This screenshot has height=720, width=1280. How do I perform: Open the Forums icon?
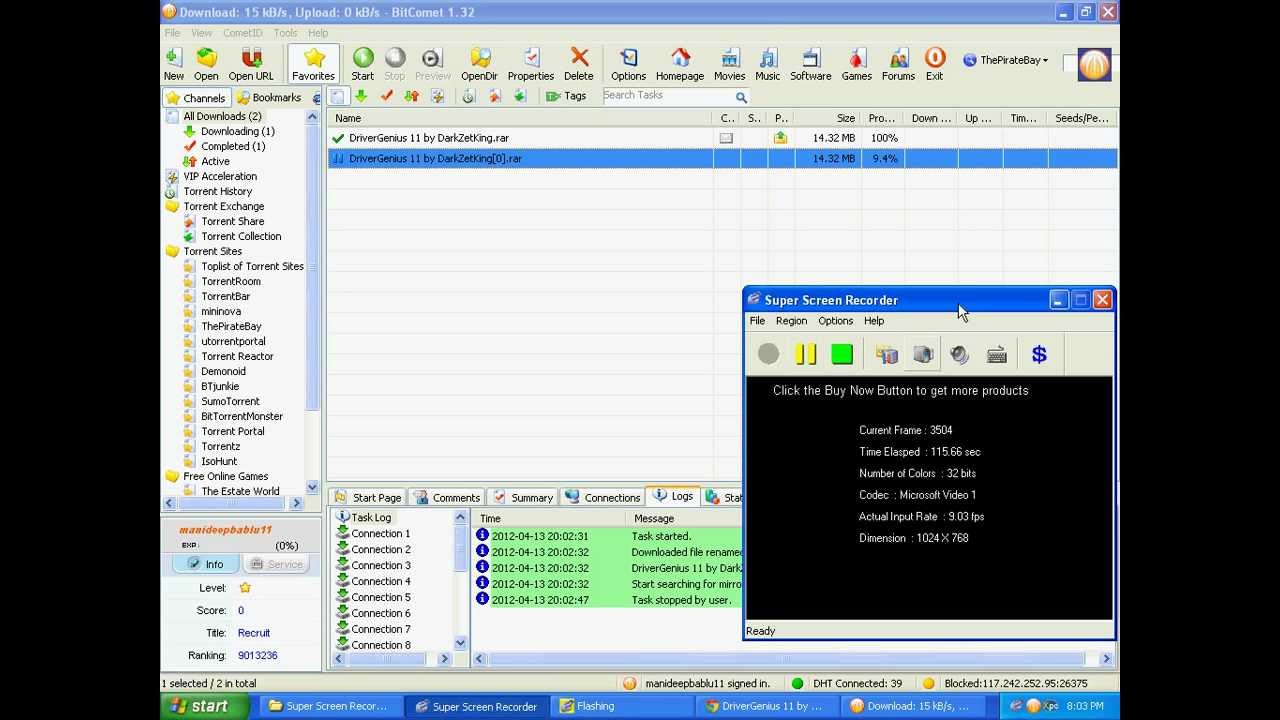[x=898, y=64]
